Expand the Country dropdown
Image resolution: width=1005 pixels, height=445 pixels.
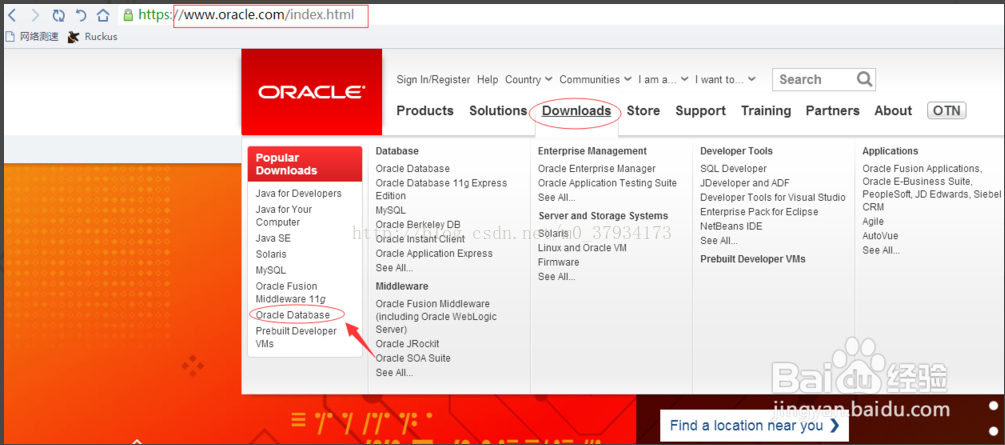click(529, 80)
